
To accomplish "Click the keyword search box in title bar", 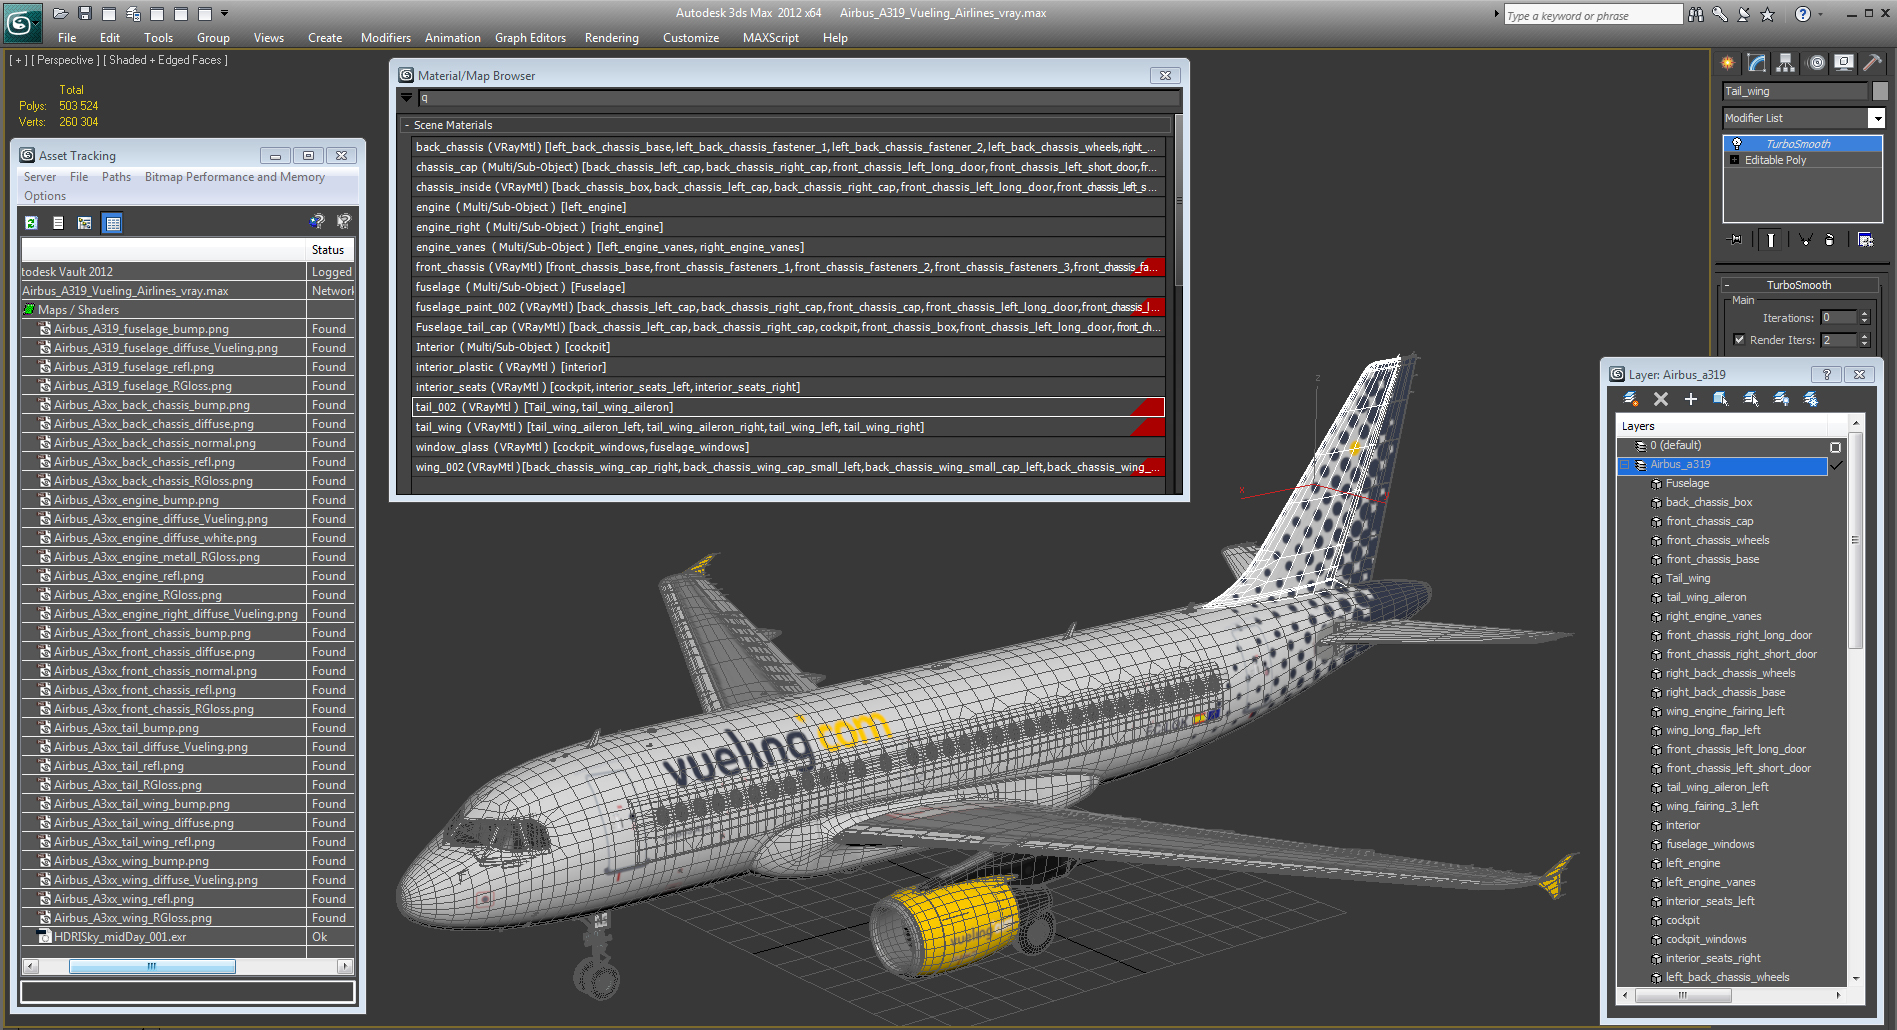I will (1593, 15).
